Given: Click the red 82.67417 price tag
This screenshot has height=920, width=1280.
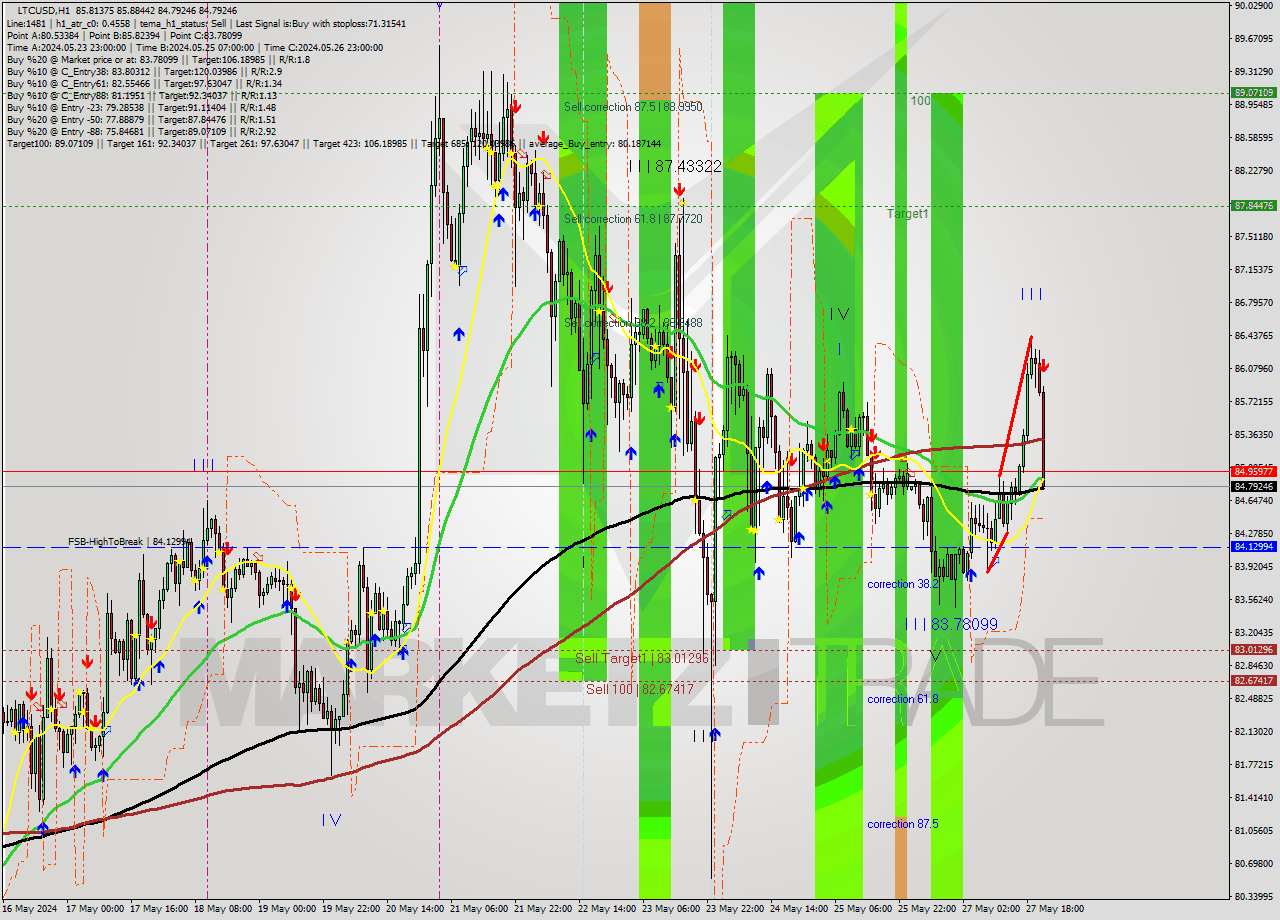Looking at the screenshot, I should (x=1253, y=681).
